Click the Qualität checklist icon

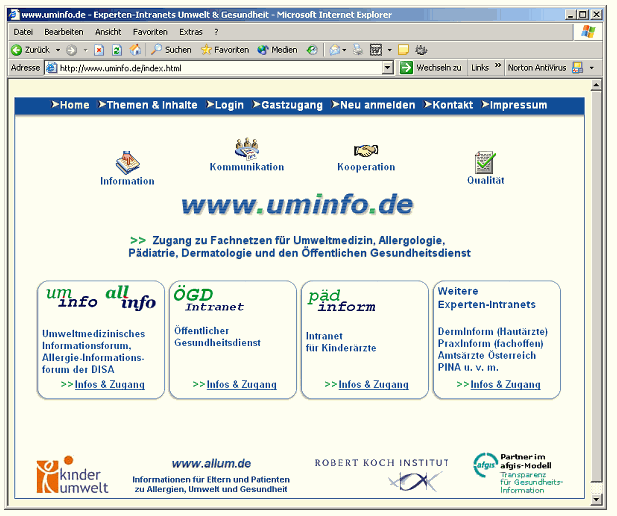[x=485, y=162]
